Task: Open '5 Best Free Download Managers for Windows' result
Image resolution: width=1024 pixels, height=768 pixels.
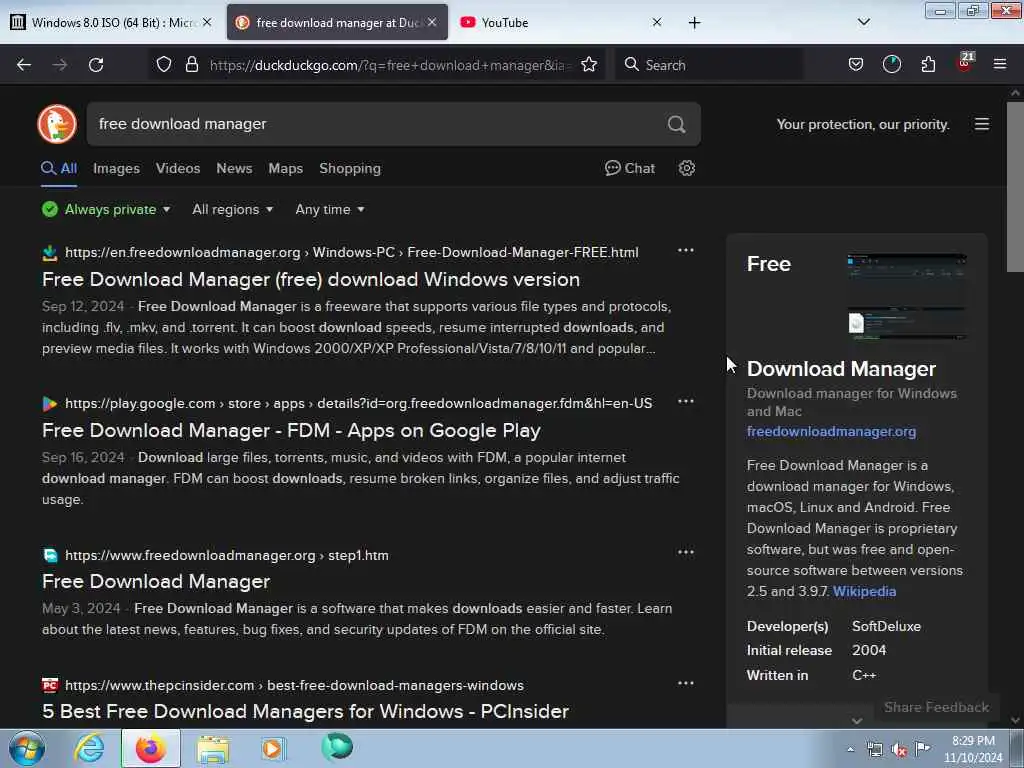Action: pyautogui.click(x=306, y=711)
